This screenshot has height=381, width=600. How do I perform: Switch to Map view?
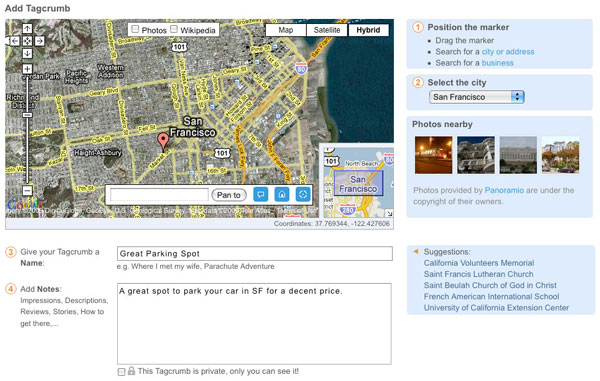[x=286, y=30]
